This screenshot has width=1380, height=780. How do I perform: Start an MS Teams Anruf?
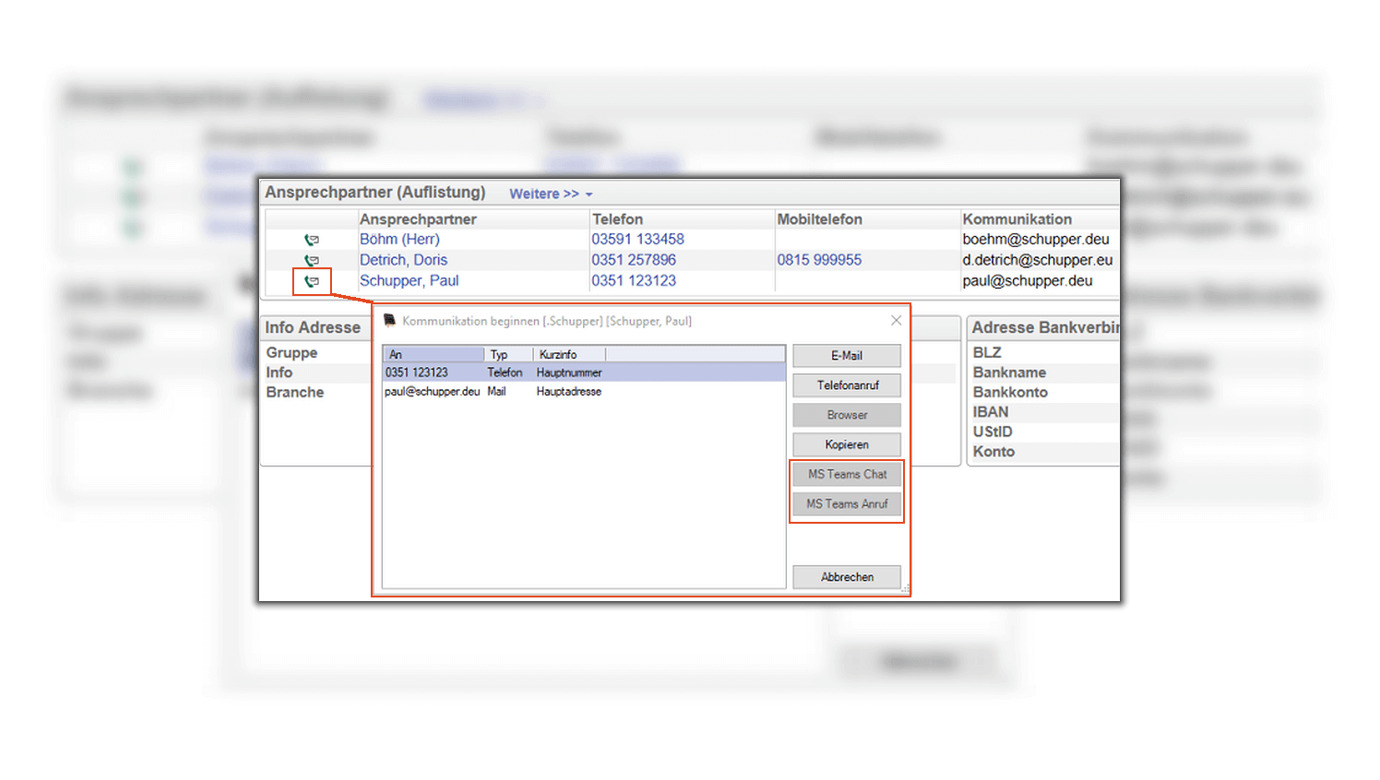(x=847, y=504)
